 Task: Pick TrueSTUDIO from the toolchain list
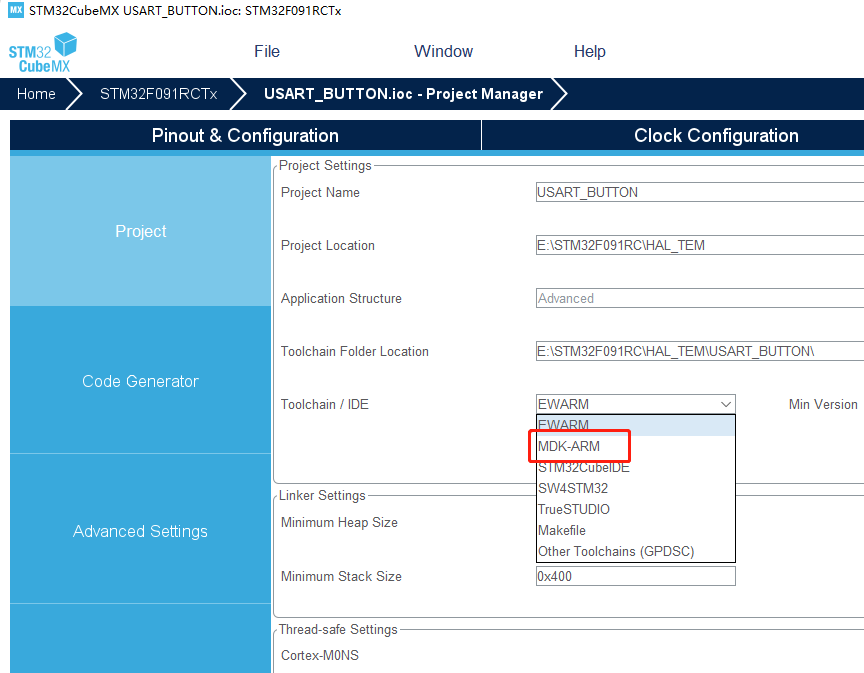click(636, 509)
